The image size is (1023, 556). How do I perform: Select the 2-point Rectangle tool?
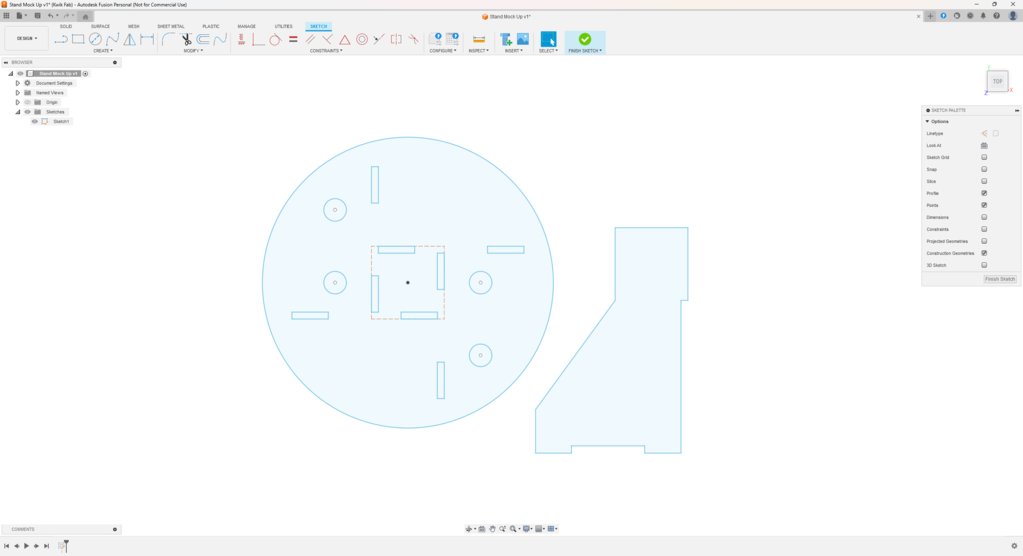[78, 39]
